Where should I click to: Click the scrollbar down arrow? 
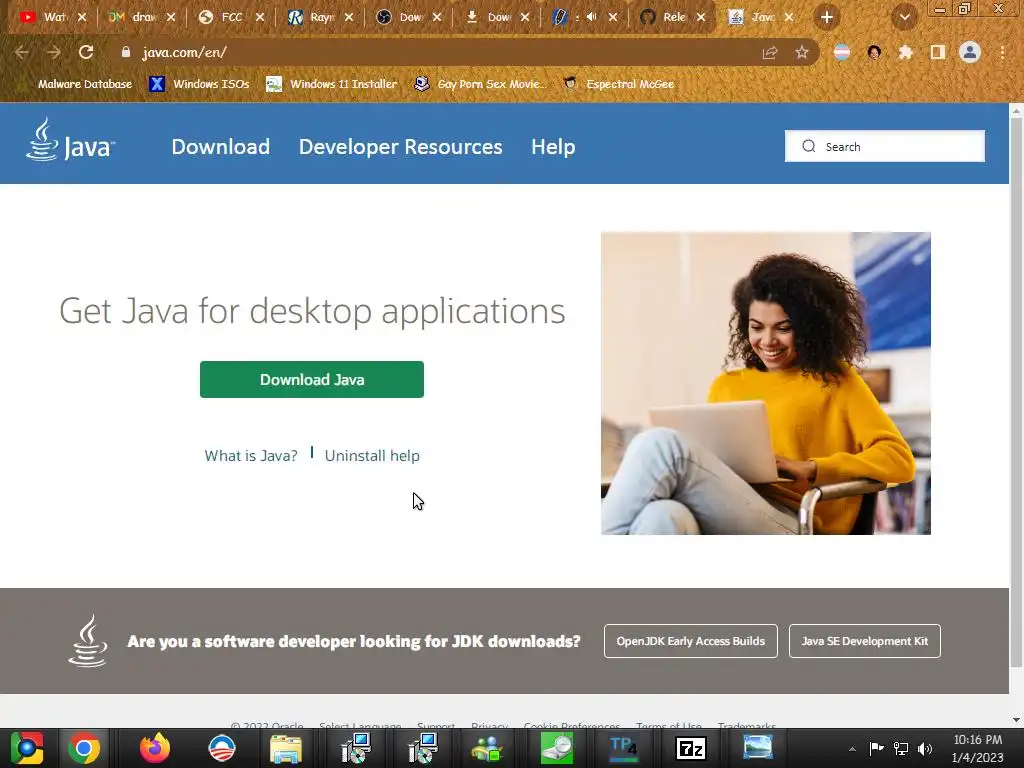coord(1016,720)
